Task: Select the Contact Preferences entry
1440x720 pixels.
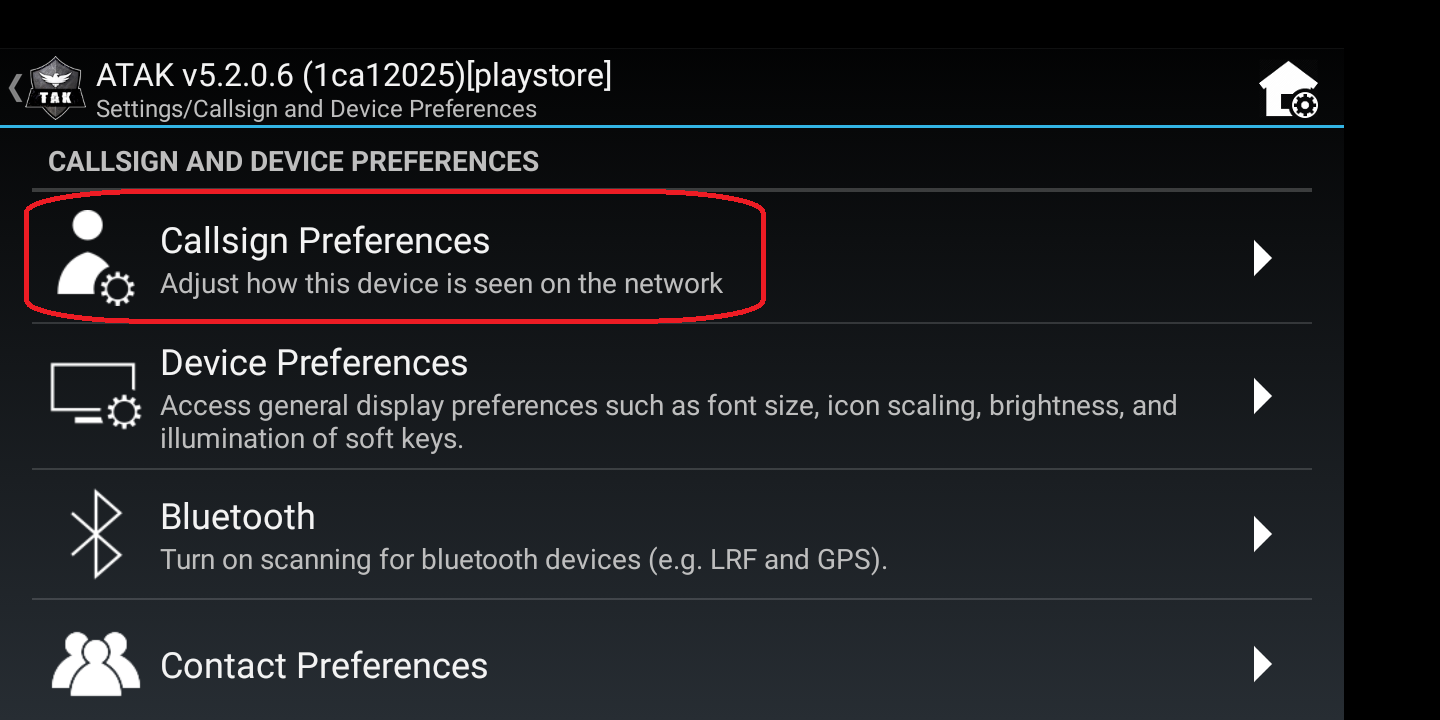Action: pos(324,666)
